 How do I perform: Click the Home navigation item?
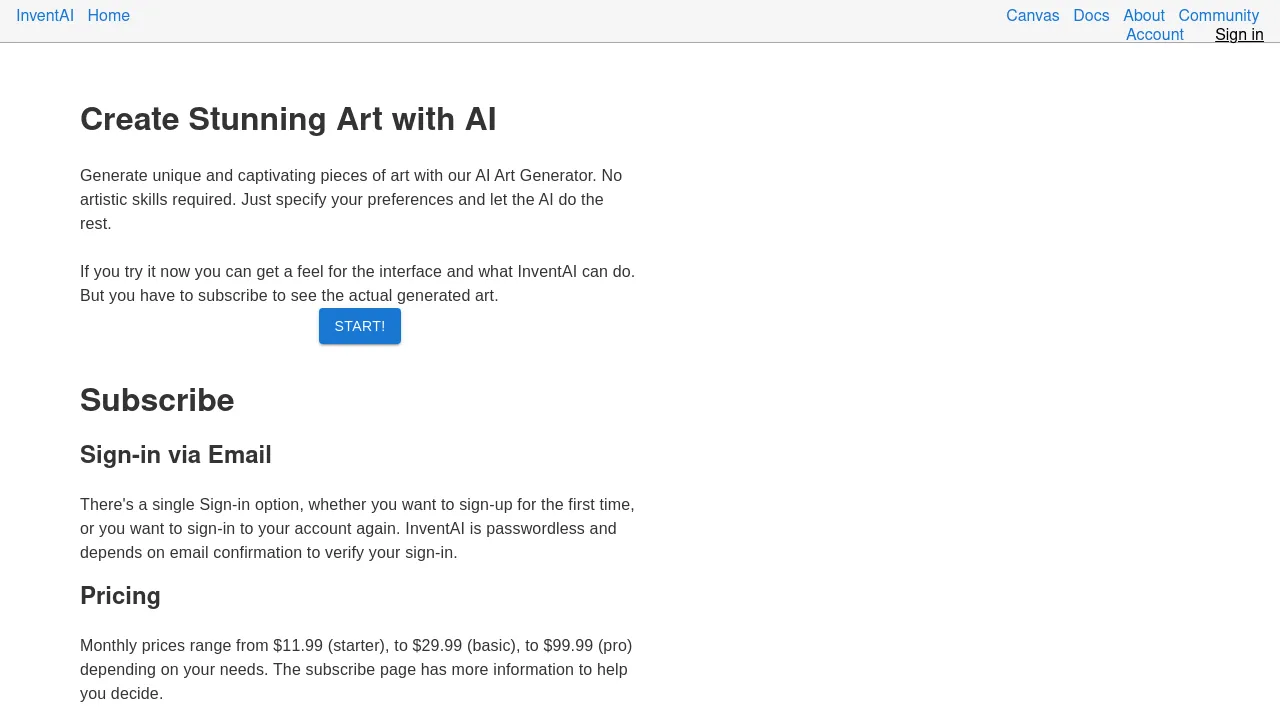(x=109, y=16)
